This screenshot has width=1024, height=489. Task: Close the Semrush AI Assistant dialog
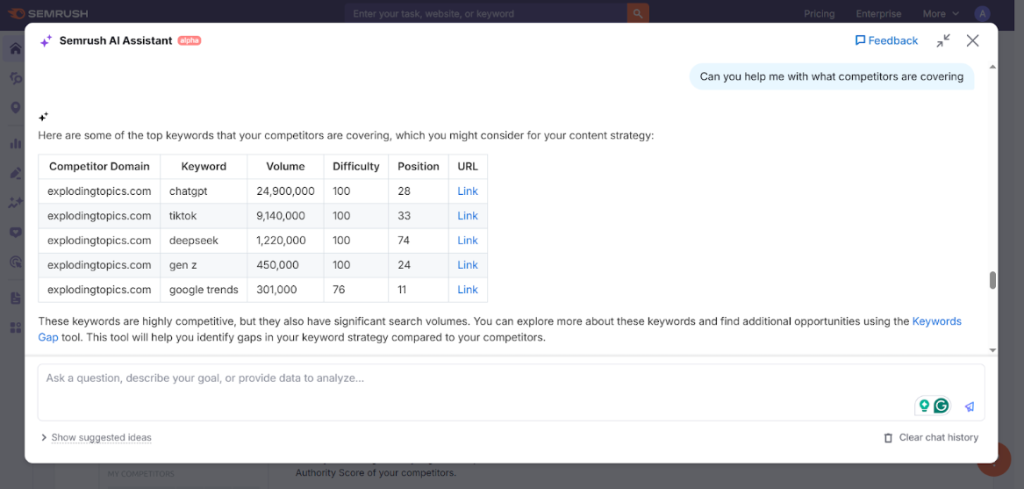(972, 40)
